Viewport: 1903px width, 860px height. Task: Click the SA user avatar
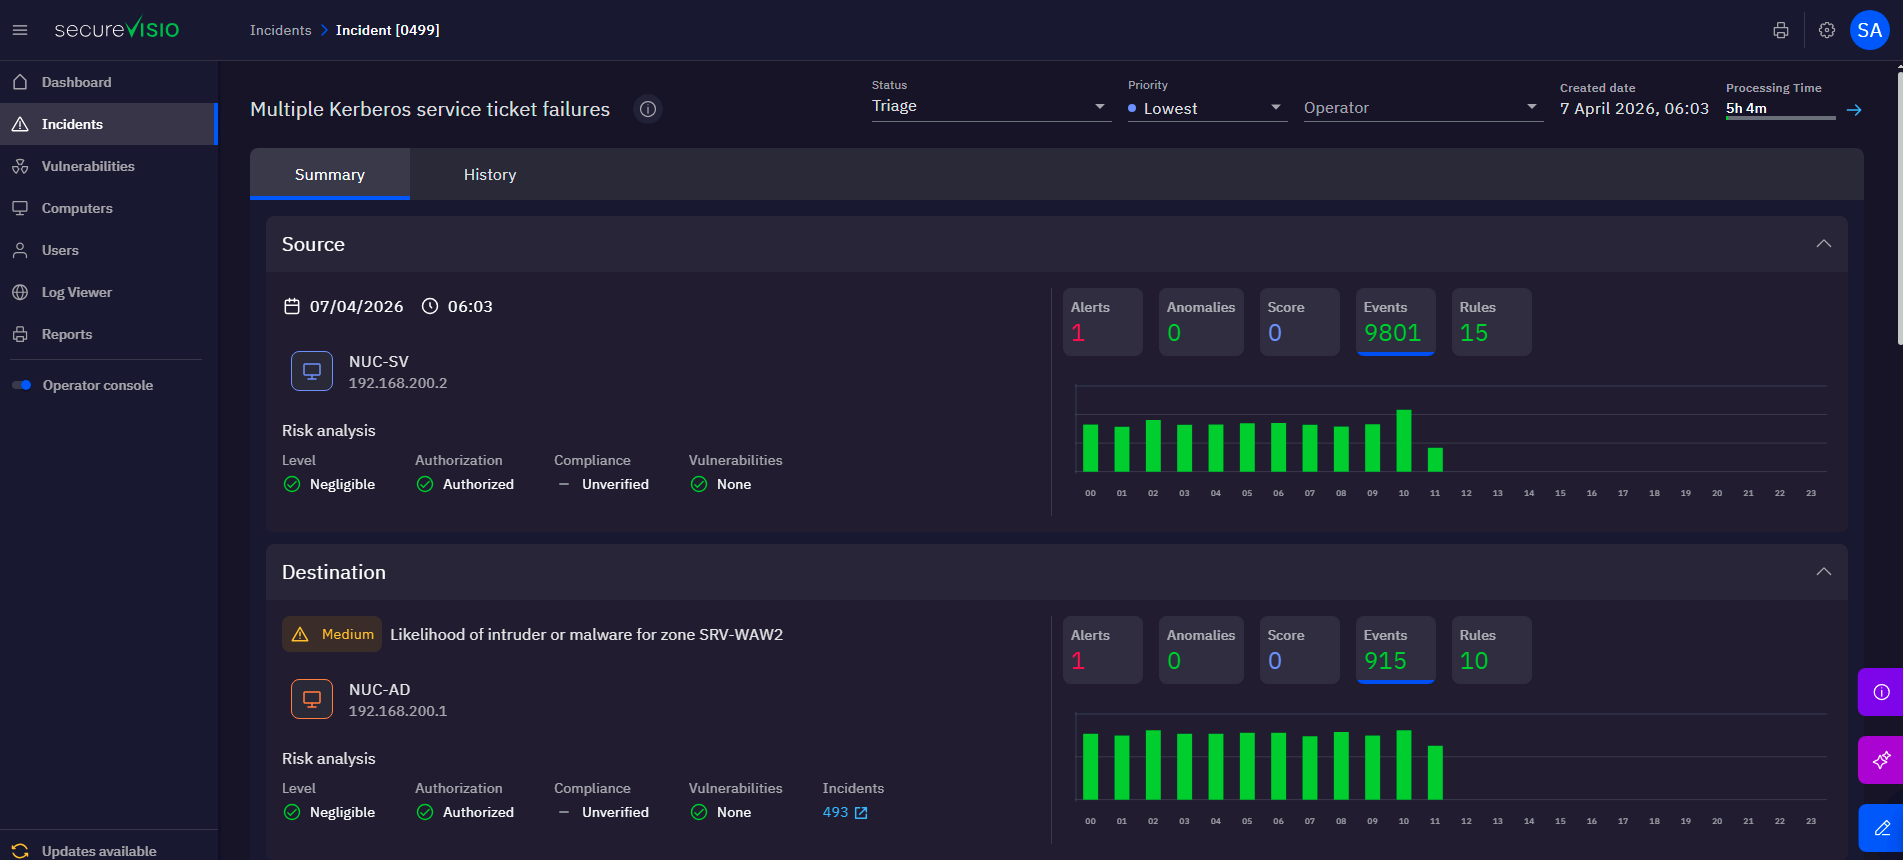[x=1869, y=30]
